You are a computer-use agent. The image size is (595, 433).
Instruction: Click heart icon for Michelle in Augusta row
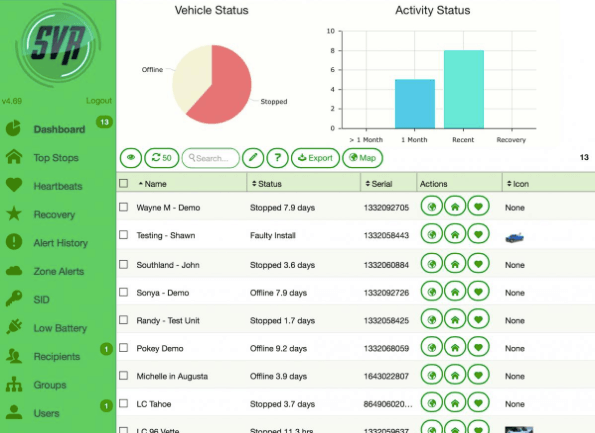(x=479, y=375)
